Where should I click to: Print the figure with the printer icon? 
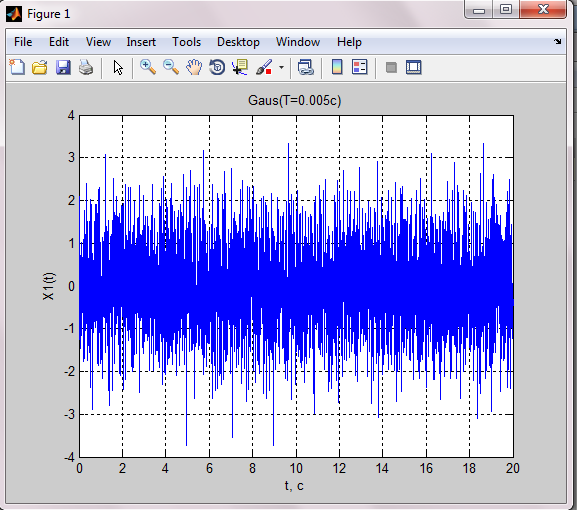(86, 68)
